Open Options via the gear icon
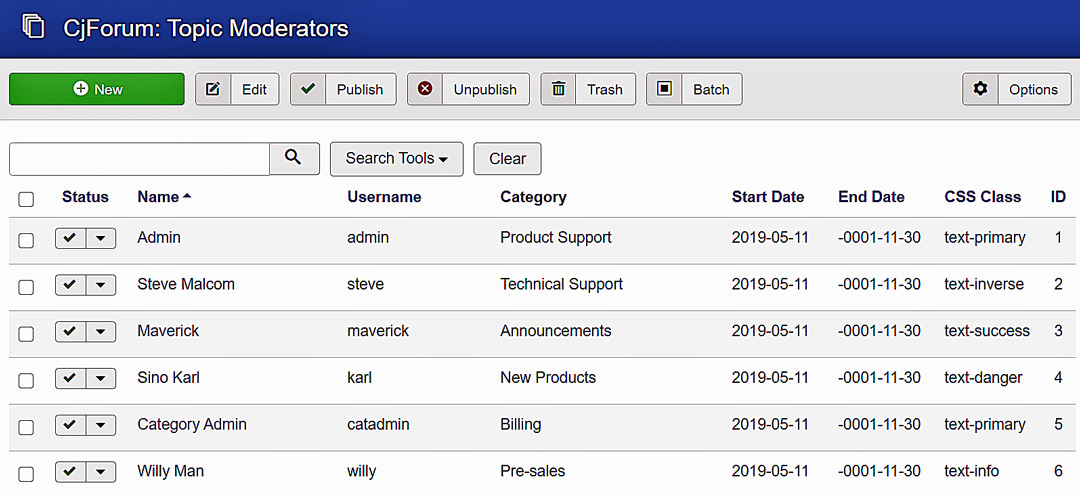 click(980, 89)
